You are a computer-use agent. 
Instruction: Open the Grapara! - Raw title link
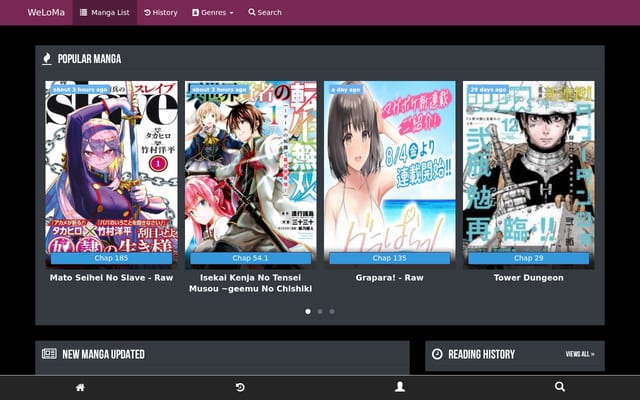[390, 278]
